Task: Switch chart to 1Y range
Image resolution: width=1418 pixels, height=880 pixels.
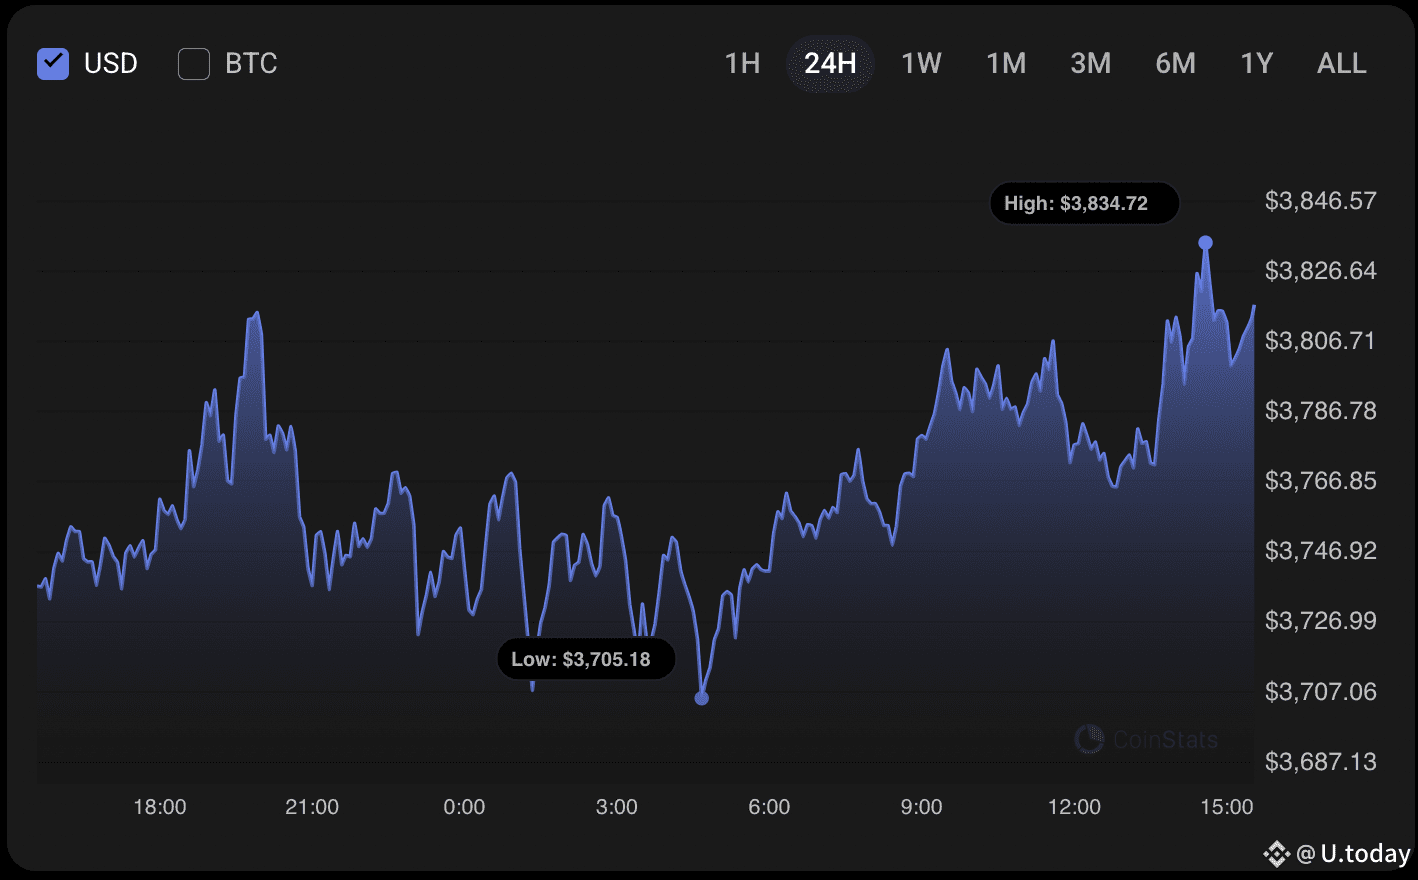Action: click(x=1256, y=63)
